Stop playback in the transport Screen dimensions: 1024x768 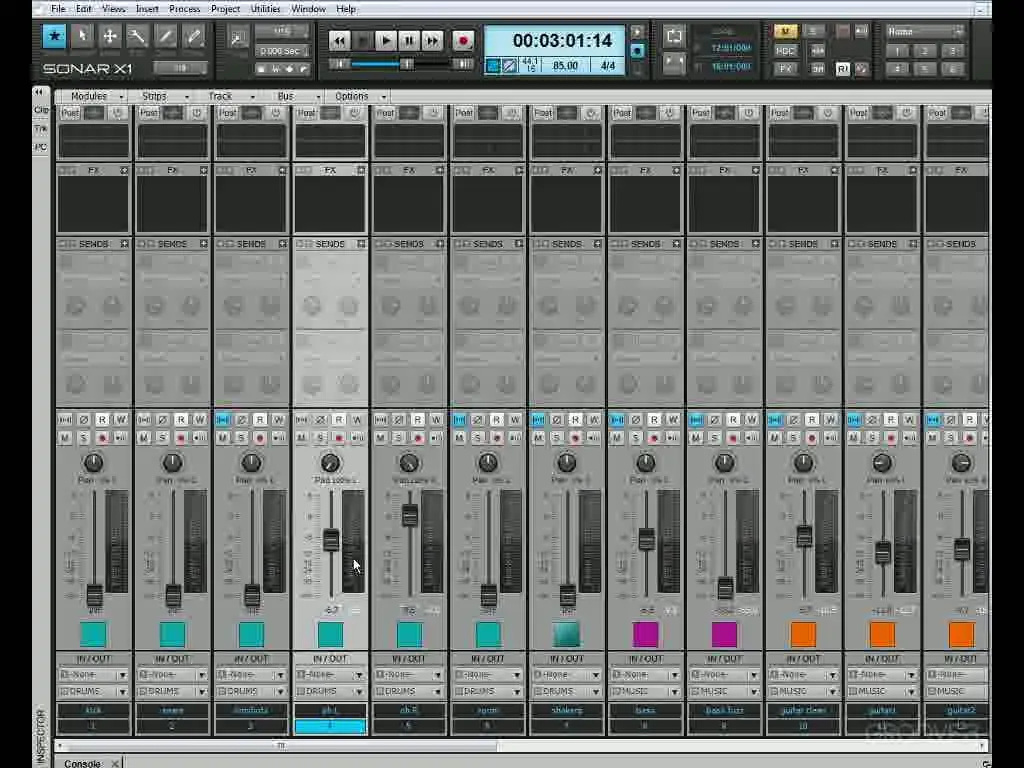pos(362,40)
